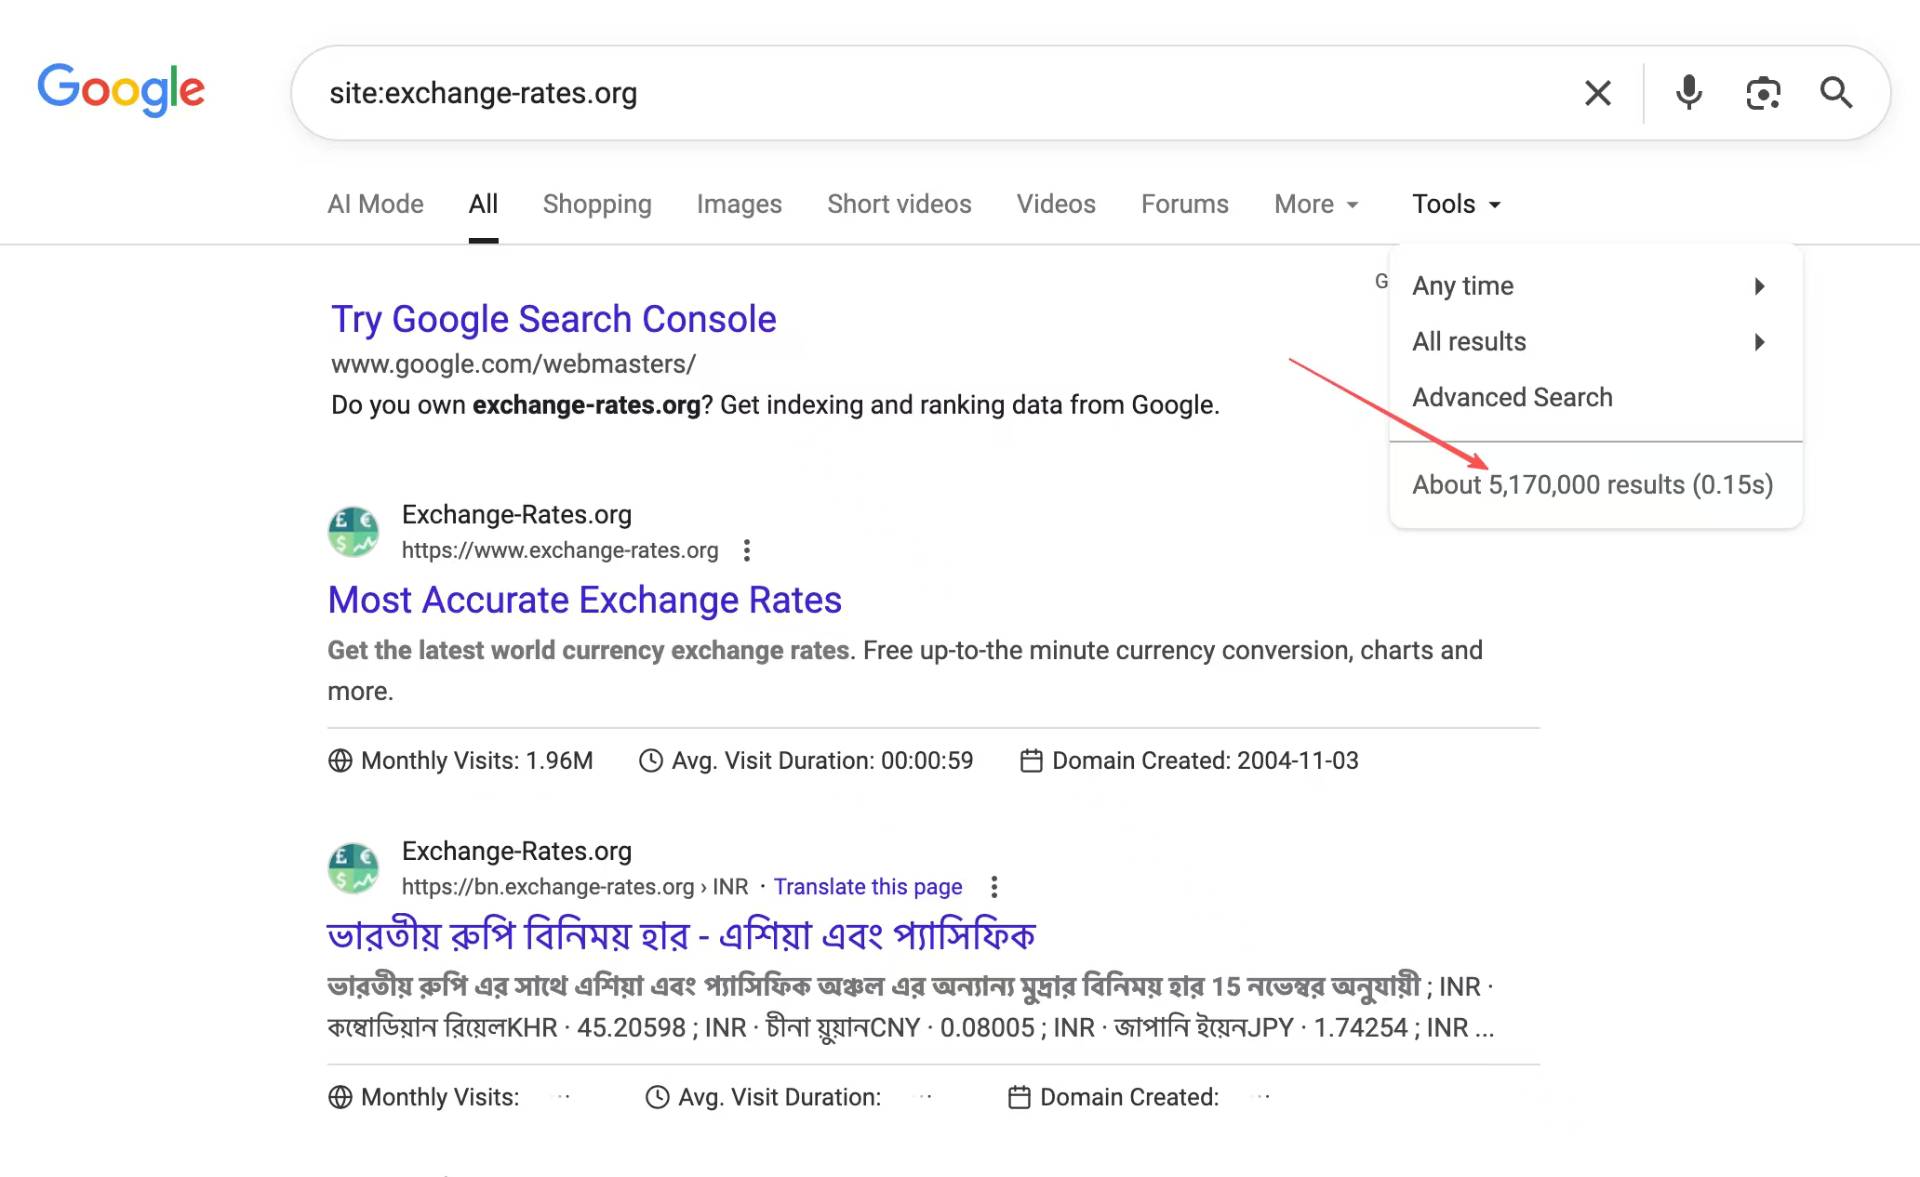The image size is (1920, 1177).
Task: Expand the More dropdown
Action: pos(1316,204)
